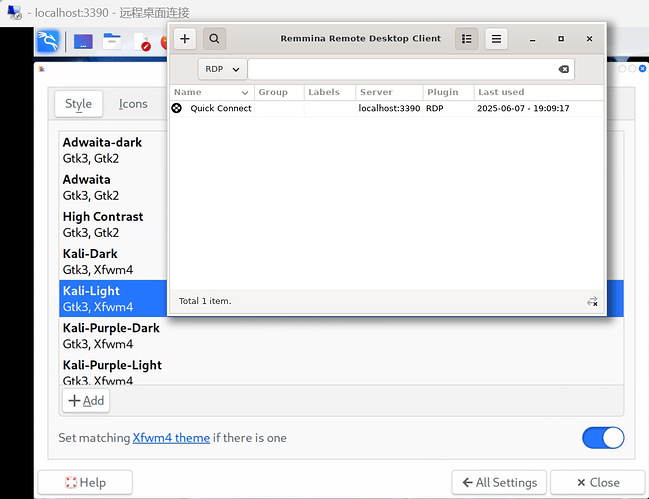Open the Remmina hamburger menu
The width and height of the screenshot is (649, 499).
point(496,39)
